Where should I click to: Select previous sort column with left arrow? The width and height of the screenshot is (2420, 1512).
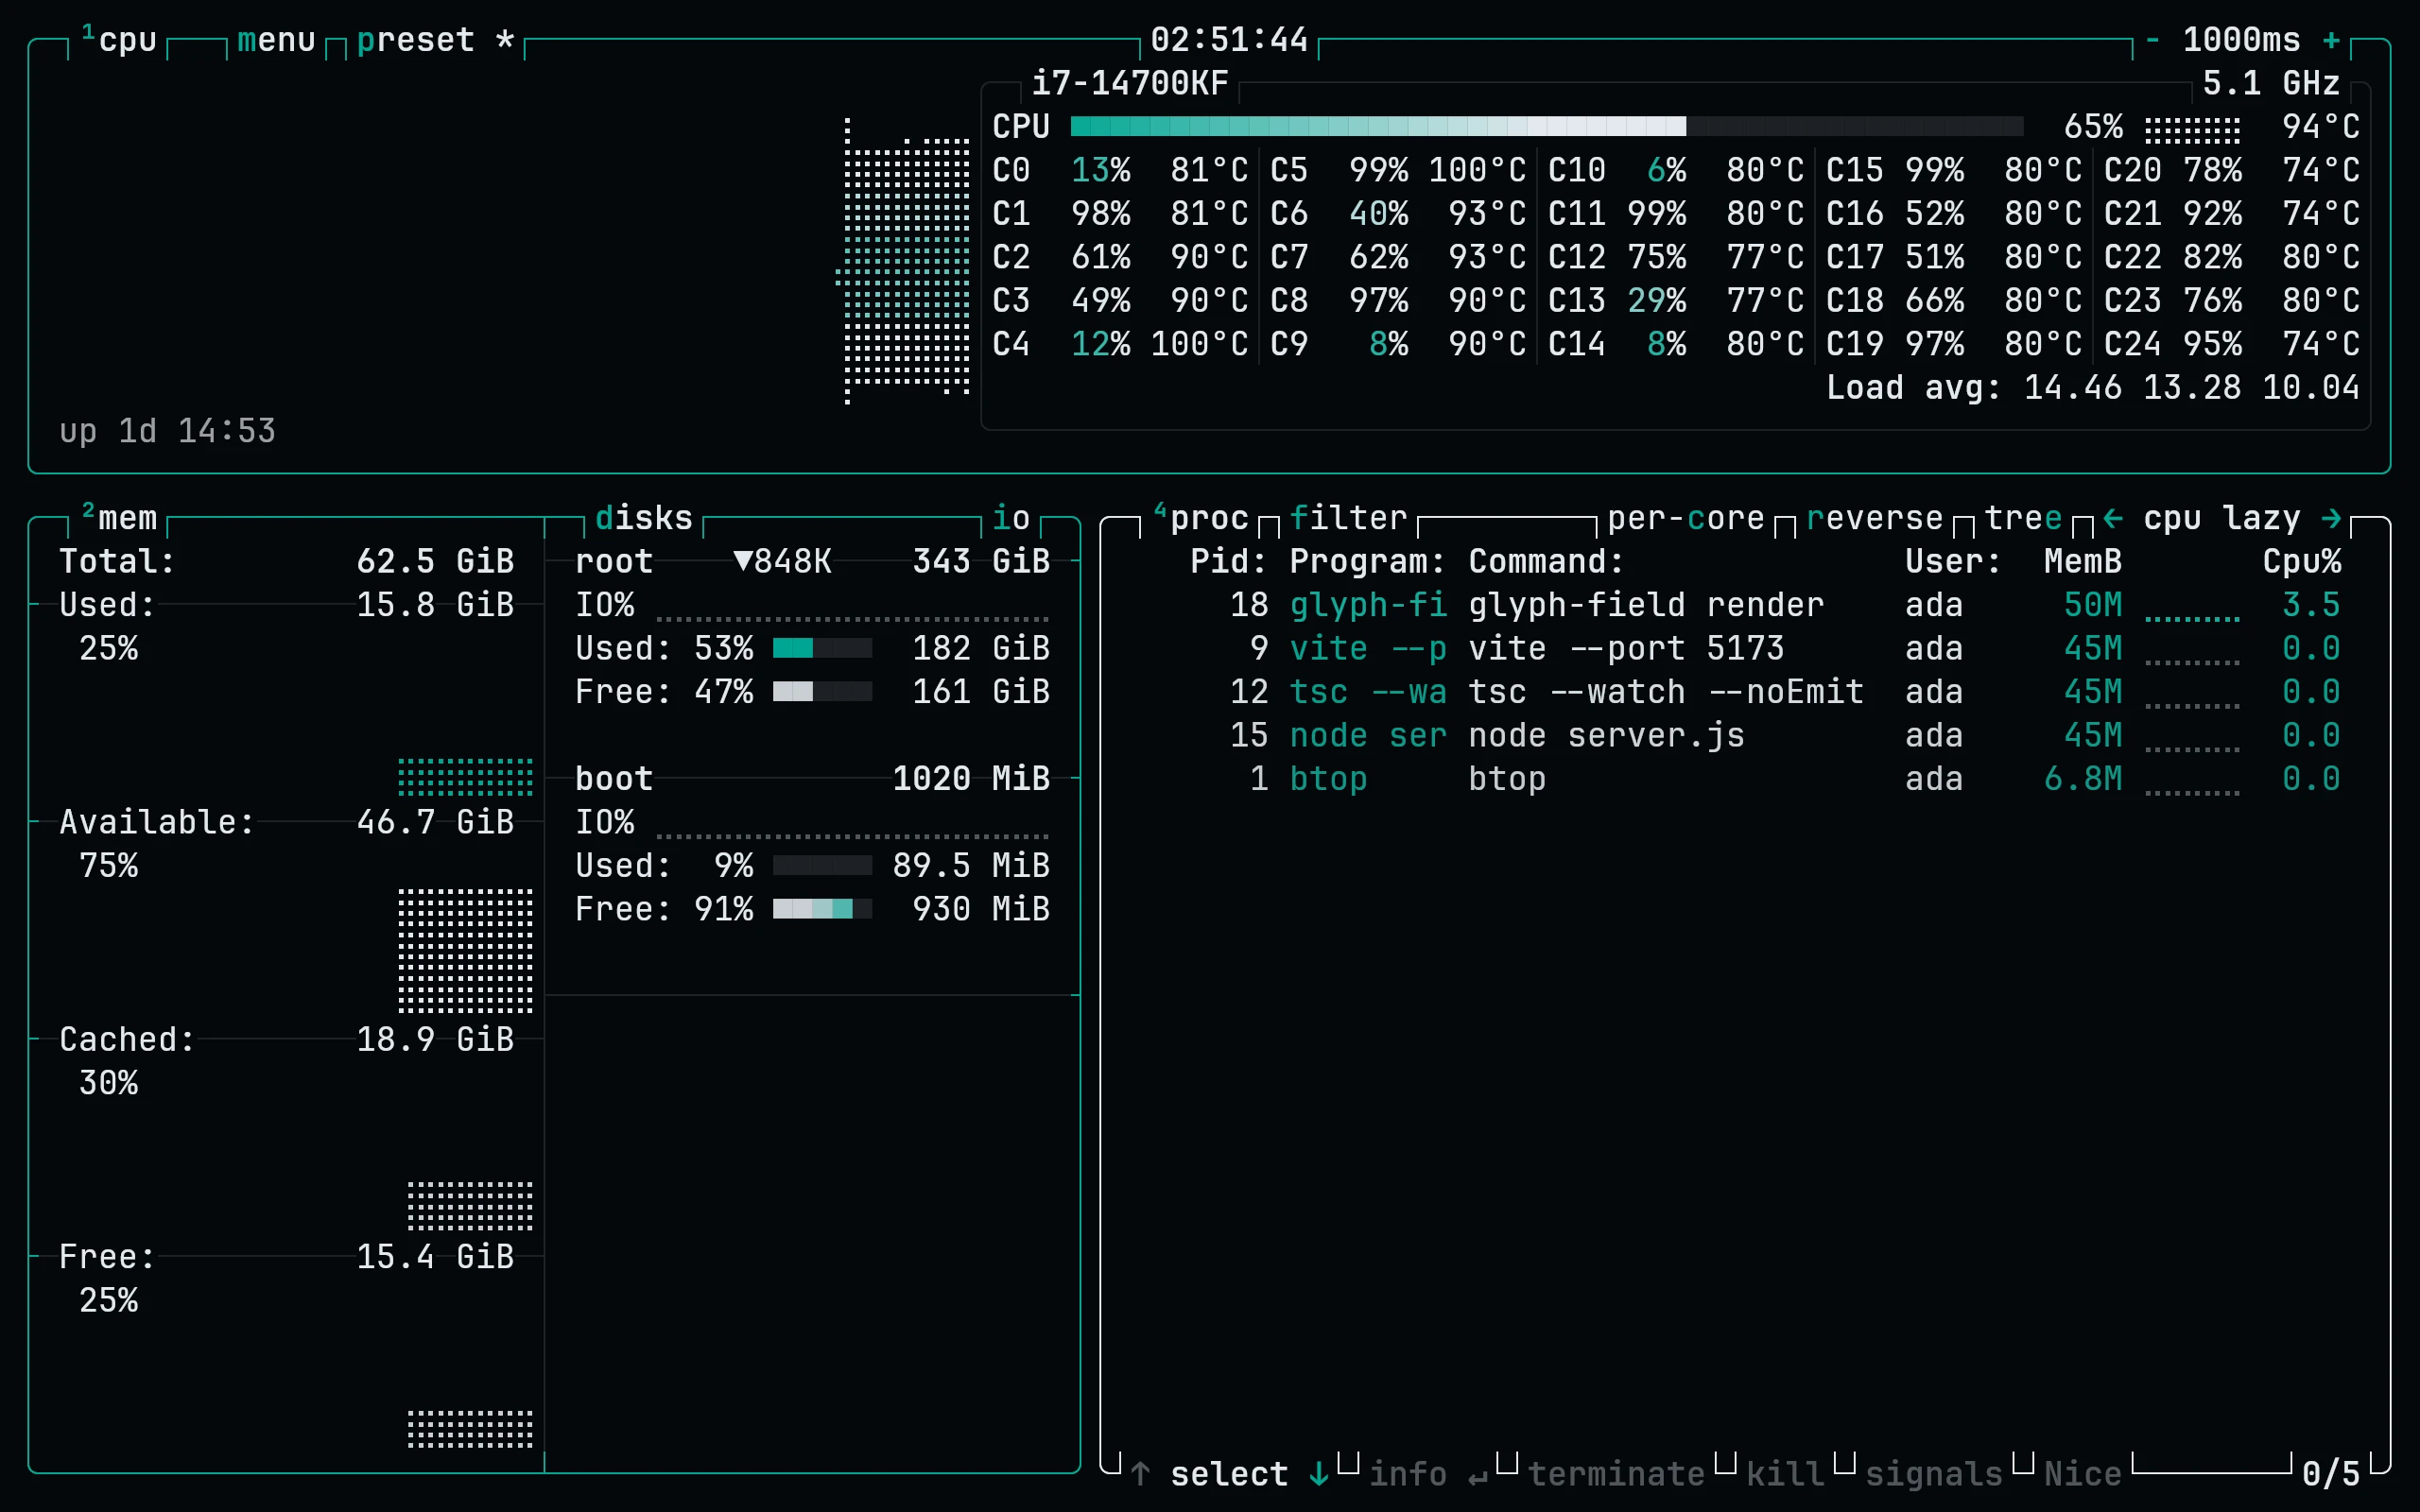click(x=2113, y=518)
